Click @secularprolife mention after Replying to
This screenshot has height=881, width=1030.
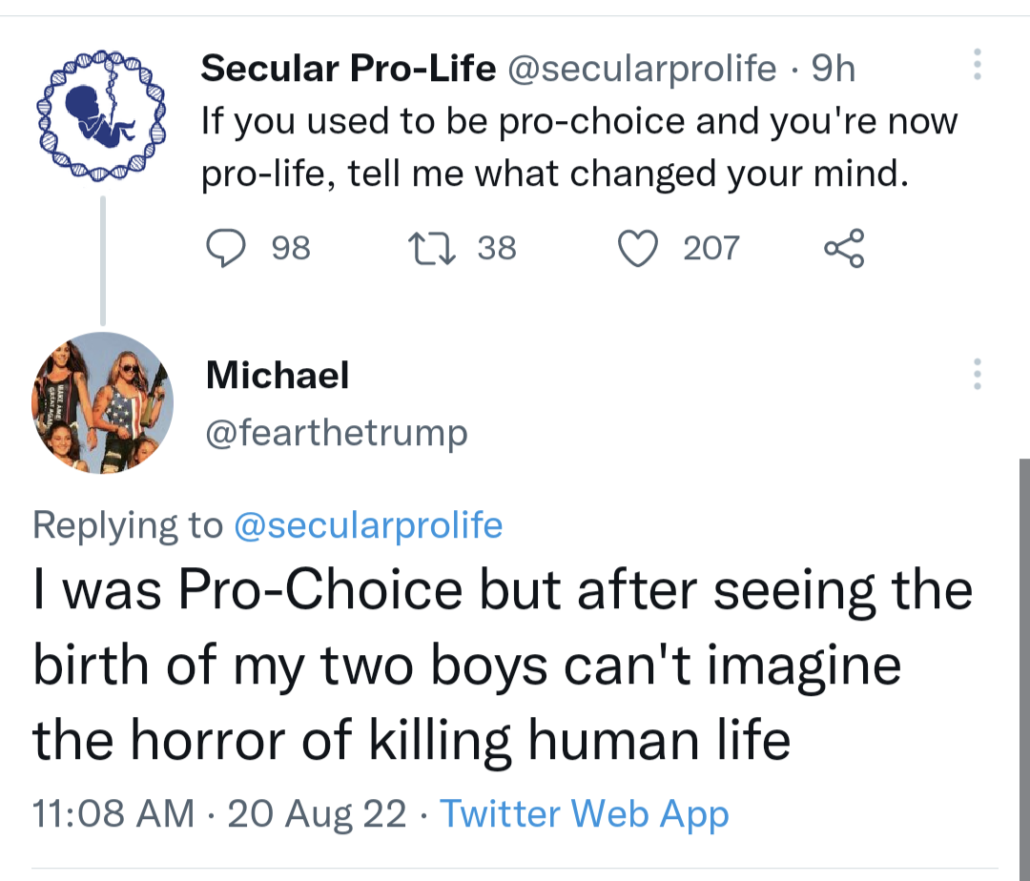368,524
